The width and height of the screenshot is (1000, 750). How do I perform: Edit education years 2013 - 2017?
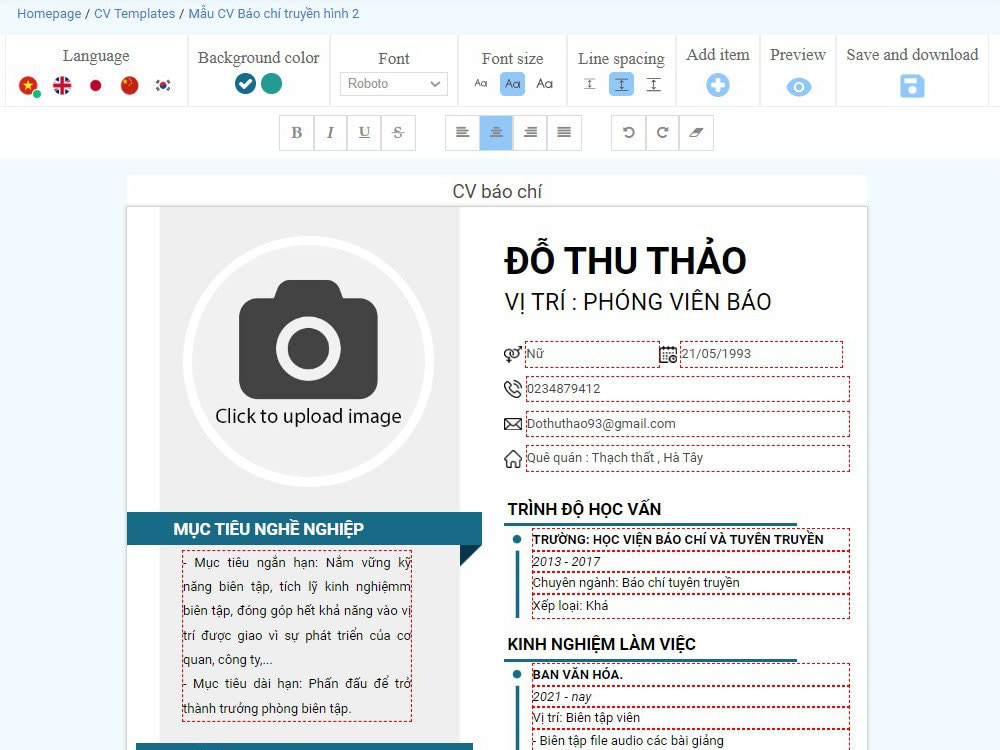coord(691,562)
